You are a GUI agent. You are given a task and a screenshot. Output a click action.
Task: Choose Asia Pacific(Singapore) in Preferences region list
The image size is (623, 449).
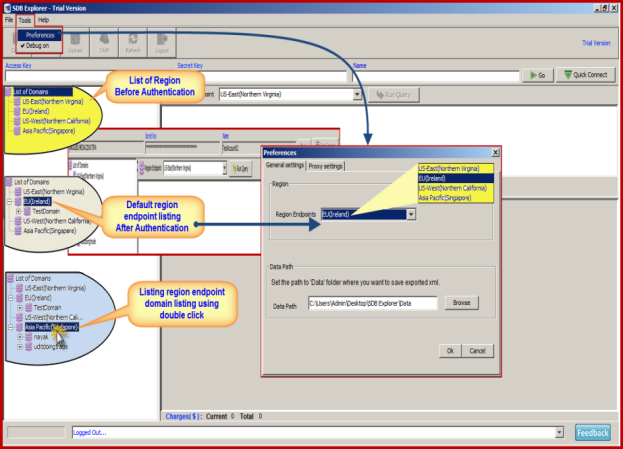point(456,198)
